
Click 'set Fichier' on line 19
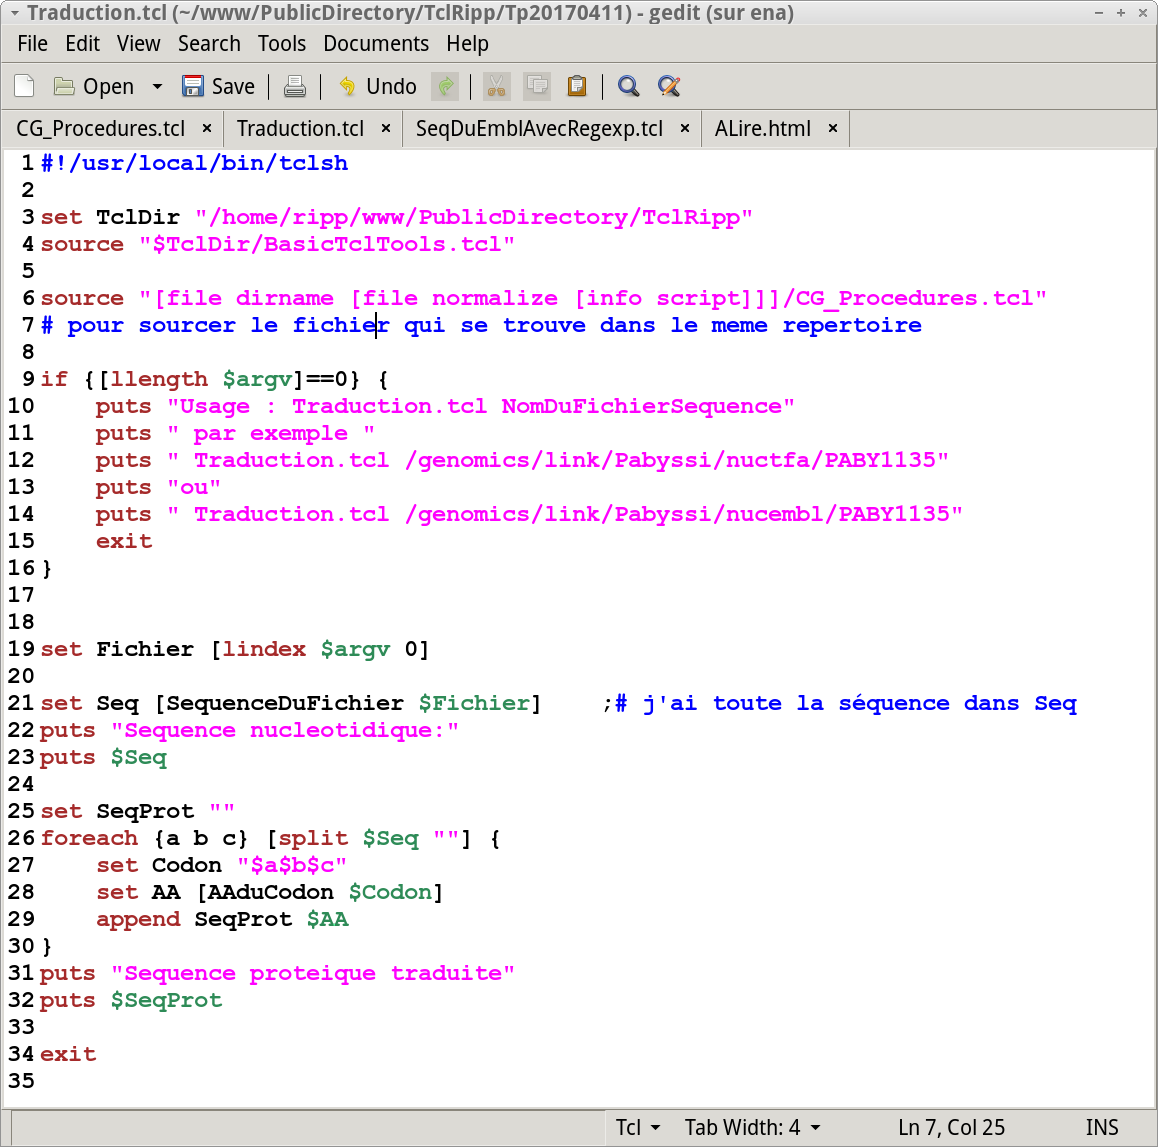[117, 648]
